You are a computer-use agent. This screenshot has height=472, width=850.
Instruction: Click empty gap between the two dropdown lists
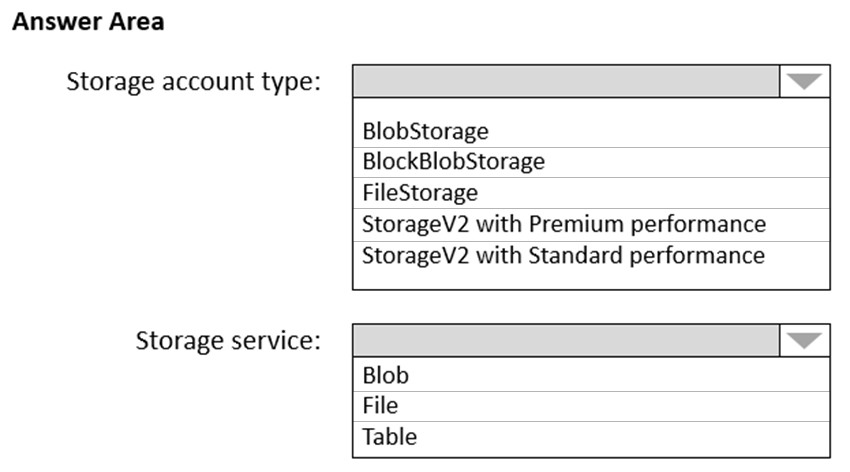click(591, 307)
